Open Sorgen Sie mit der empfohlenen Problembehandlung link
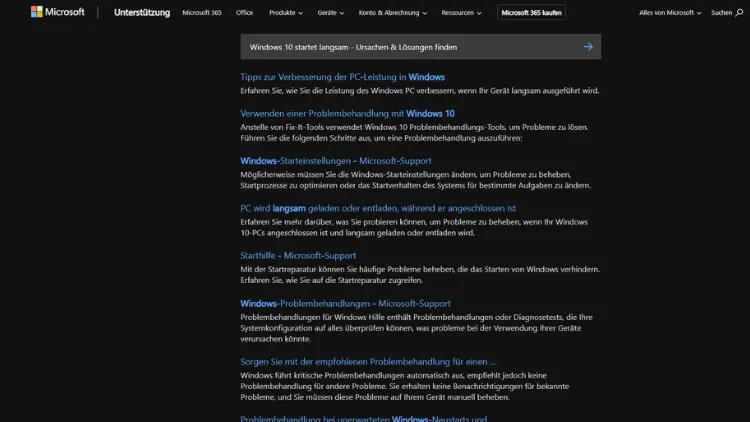The height and width of the screenshot is (422, 750). coord(368,362)
